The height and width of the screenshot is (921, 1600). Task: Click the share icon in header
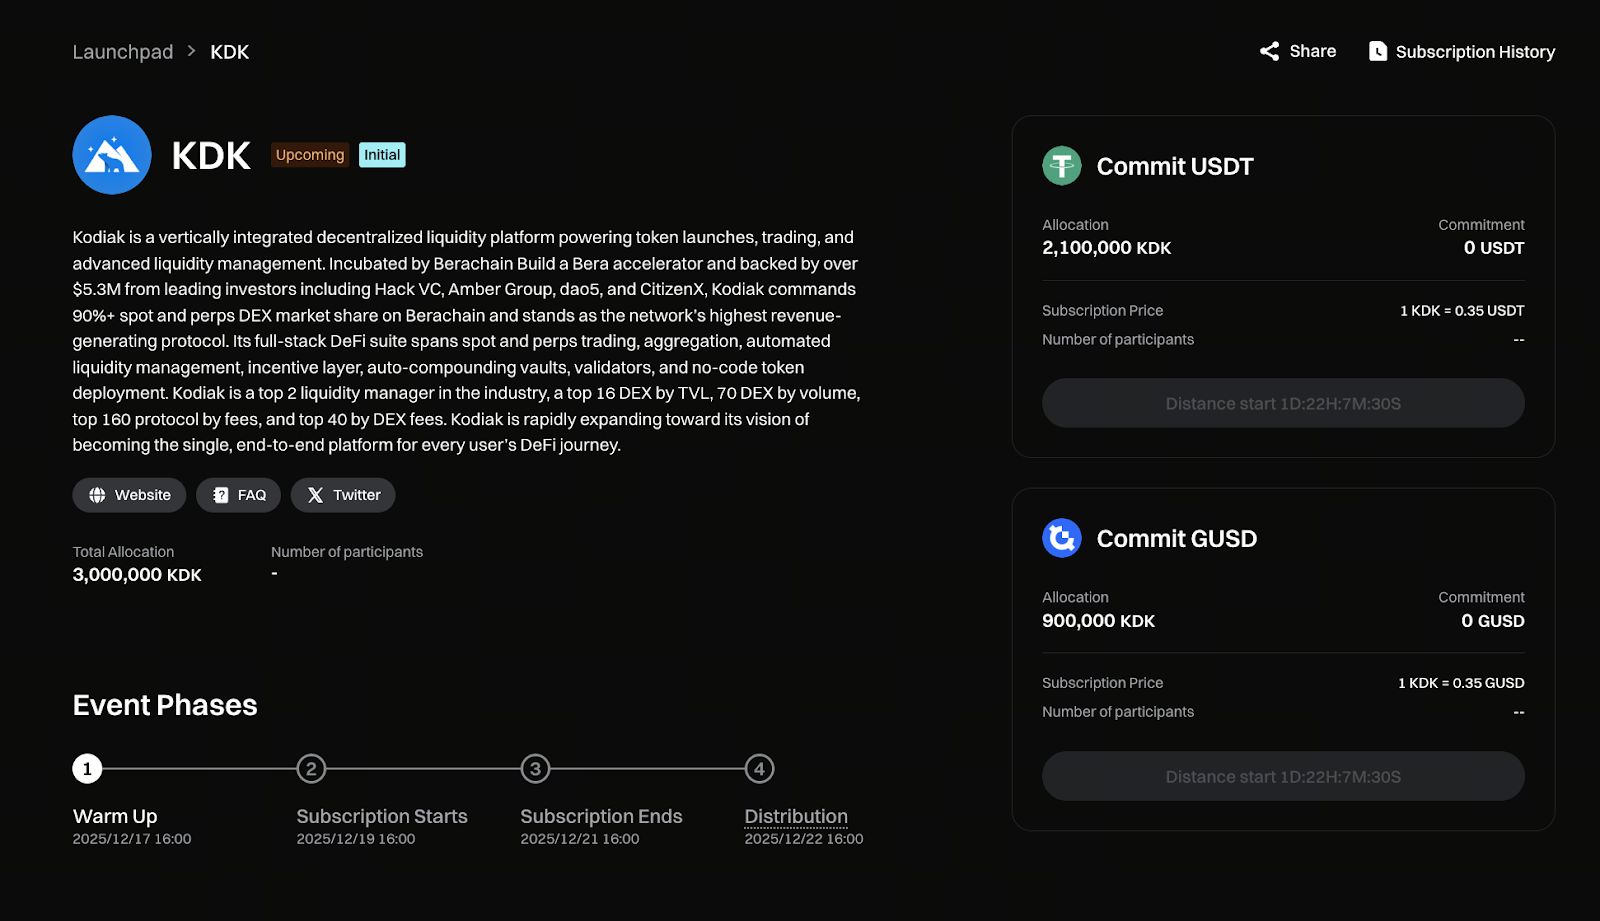1269,51
